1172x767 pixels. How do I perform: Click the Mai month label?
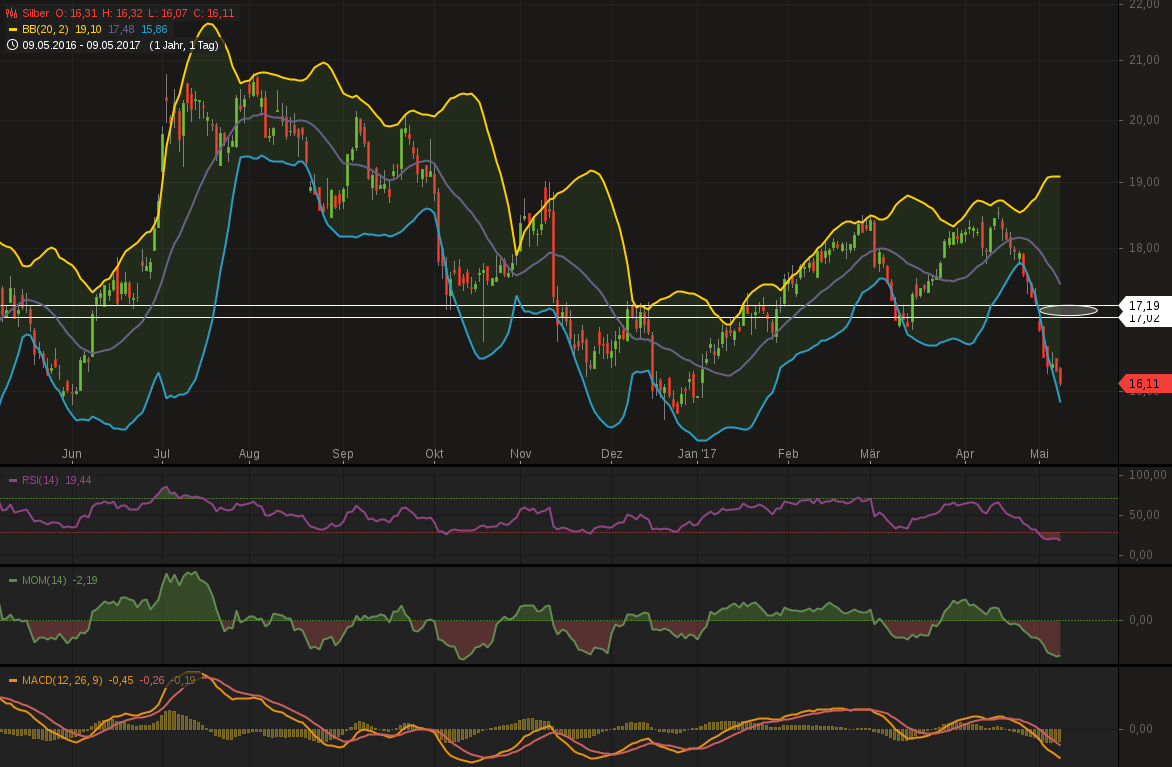tap(1039, 454)
